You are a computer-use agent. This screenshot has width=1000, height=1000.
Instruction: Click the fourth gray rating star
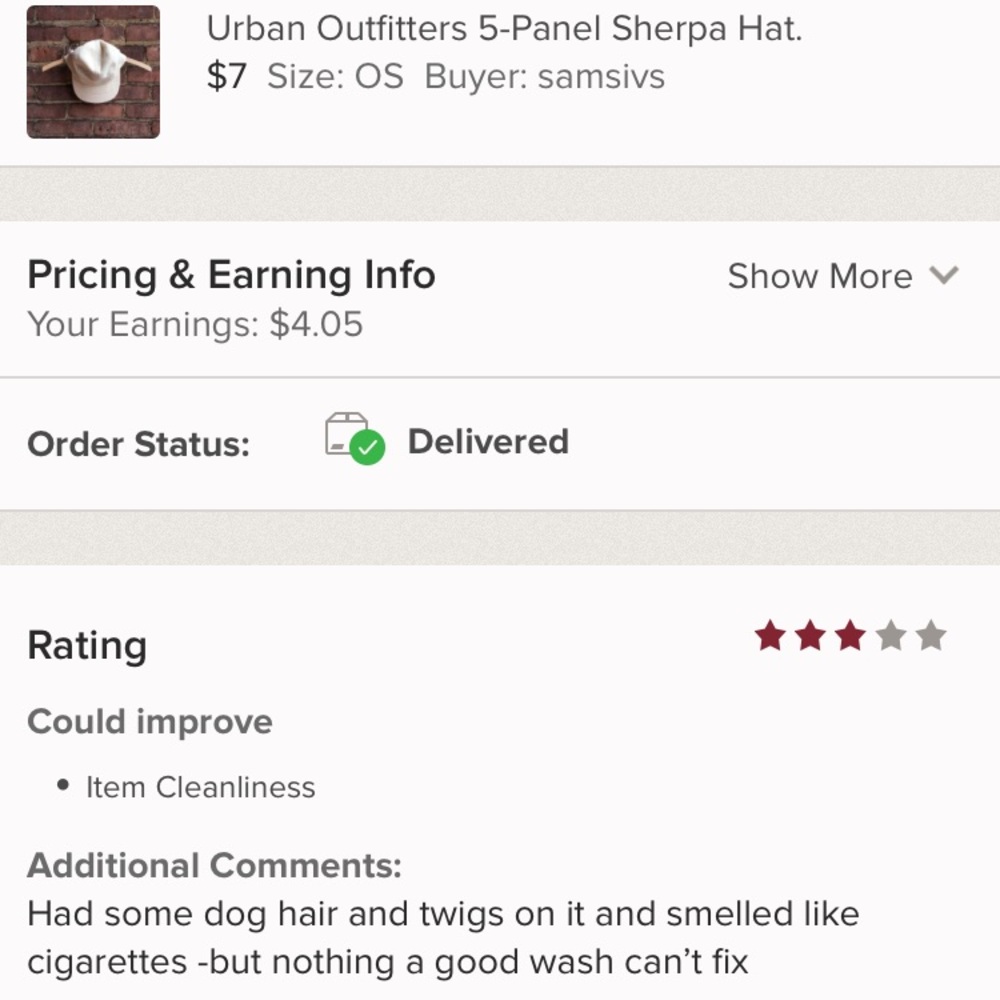click(888, 636)
